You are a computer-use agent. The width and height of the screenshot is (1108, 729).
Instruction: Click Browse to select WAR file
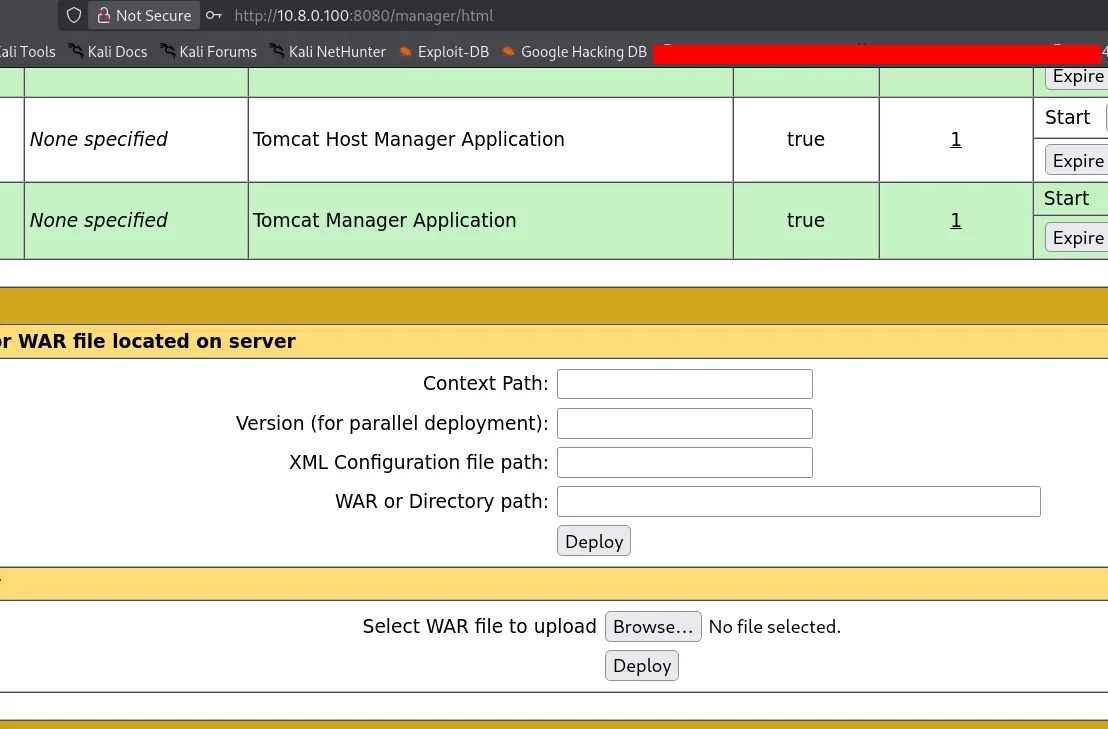pyautogui.click(x=653, y=627)
